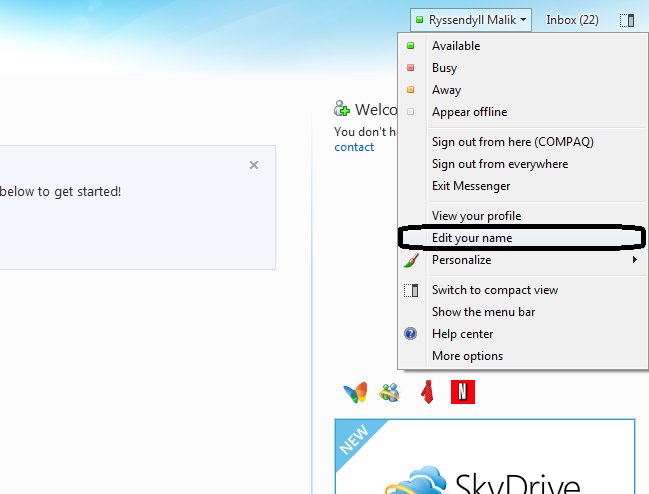The image size is (649, 494).
Task: Click the red necktie icon
Action: tap(426, 393)
